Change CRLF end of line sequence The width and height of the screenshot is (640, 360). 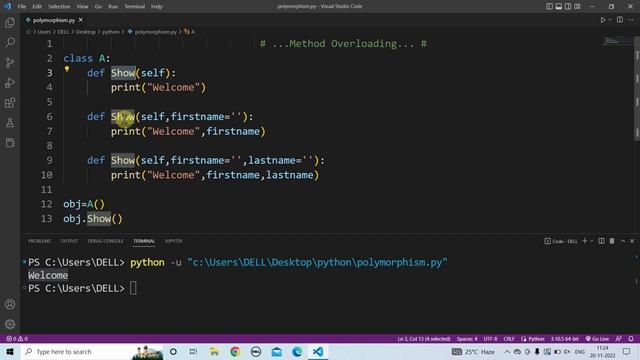coord(509,338)
